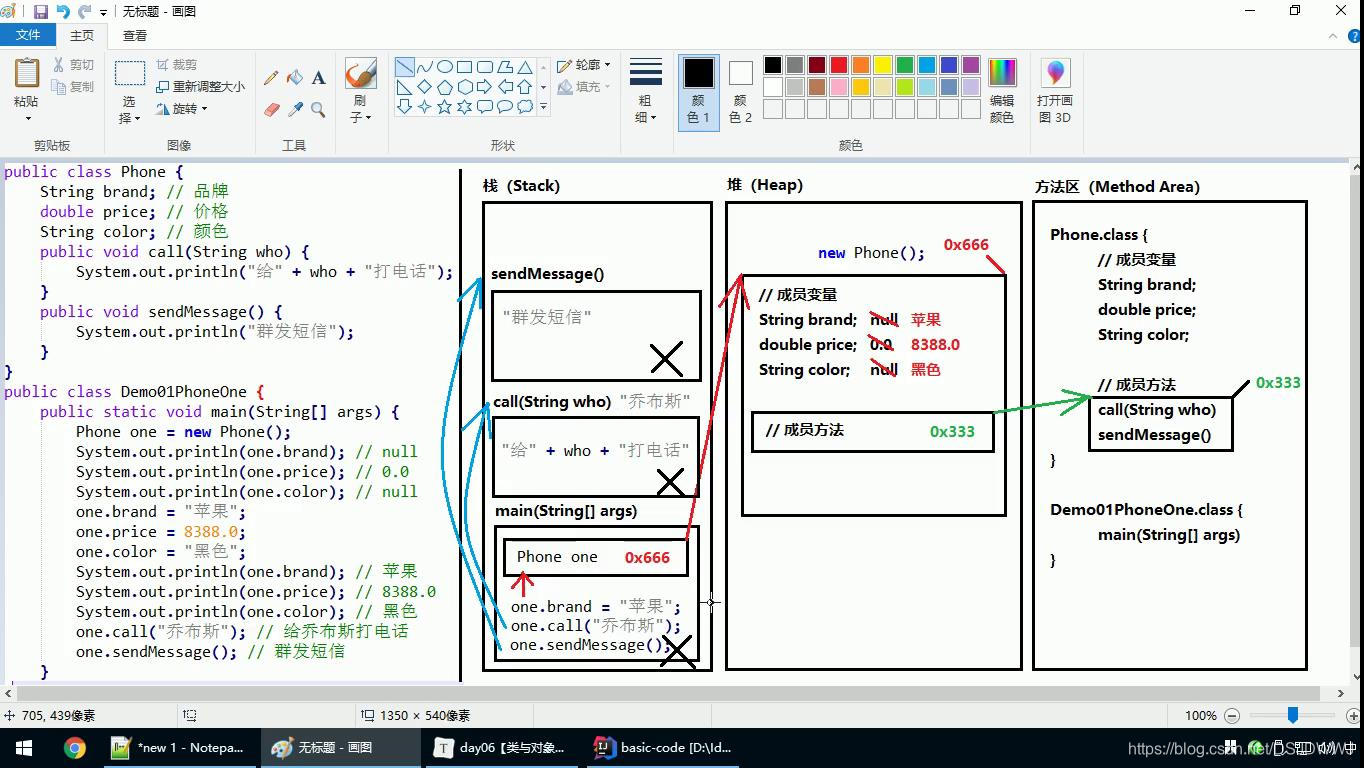Choose the Oval shape
Image resolution: width=1364 pixels, height=768 pixels.
[x=444, y=67]
